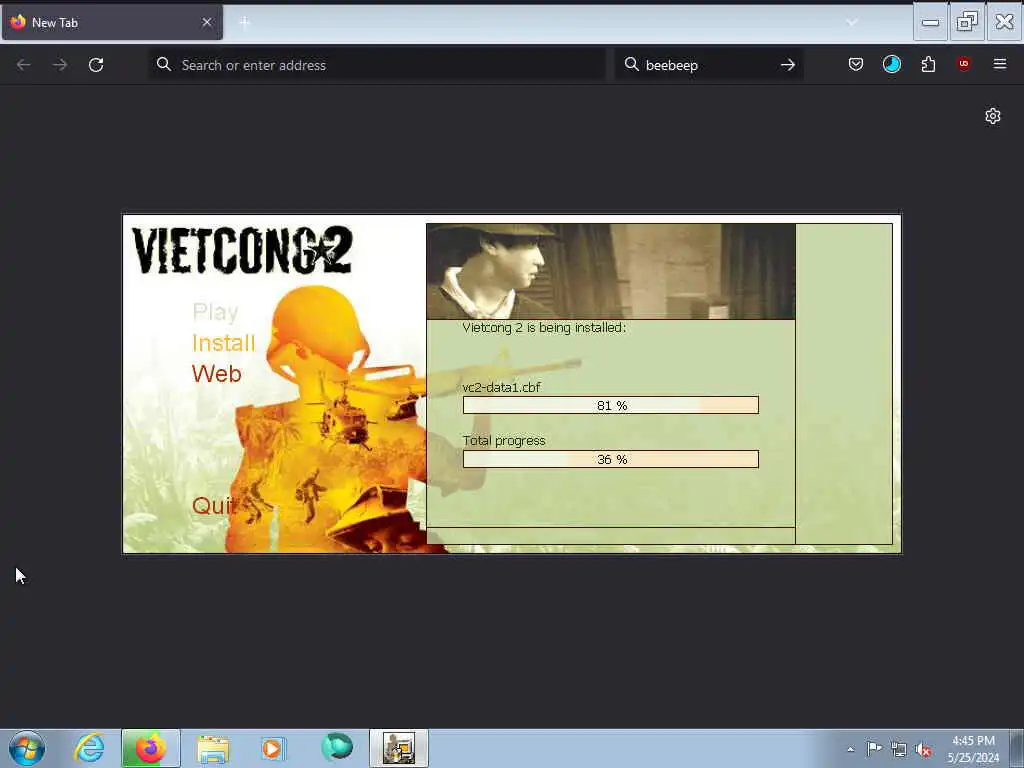The width and height of the screenshot is (1024, 768).
Task: Open the teal globe taskbar application
Action: pyautogui.click(x=337, y=747)
